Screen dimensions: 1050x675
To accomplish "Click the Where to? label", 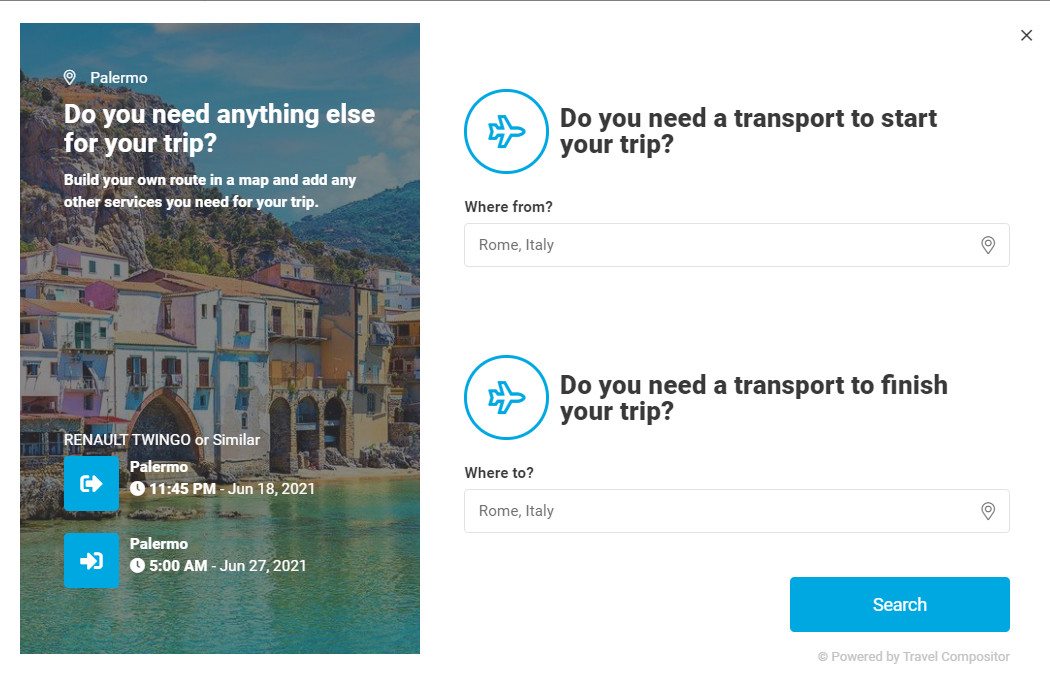I will point(499,473).
